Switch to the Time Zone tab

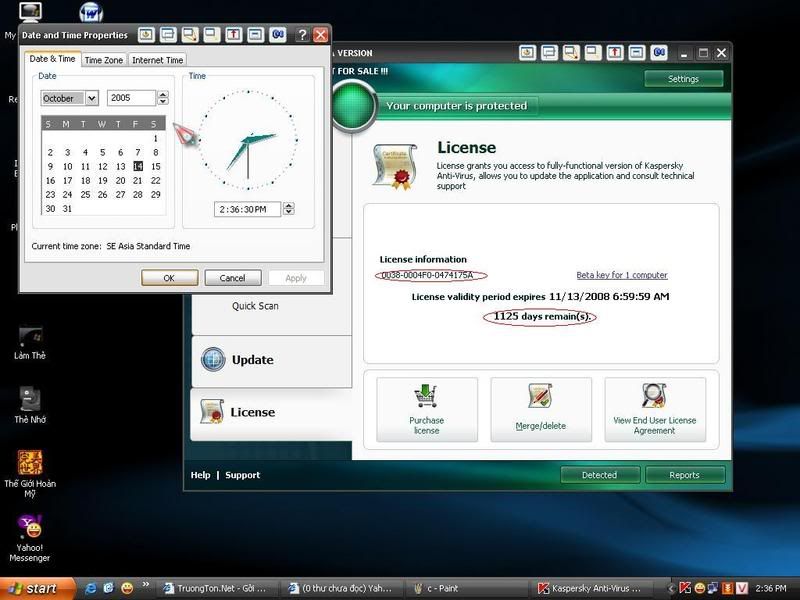[104, 60]
